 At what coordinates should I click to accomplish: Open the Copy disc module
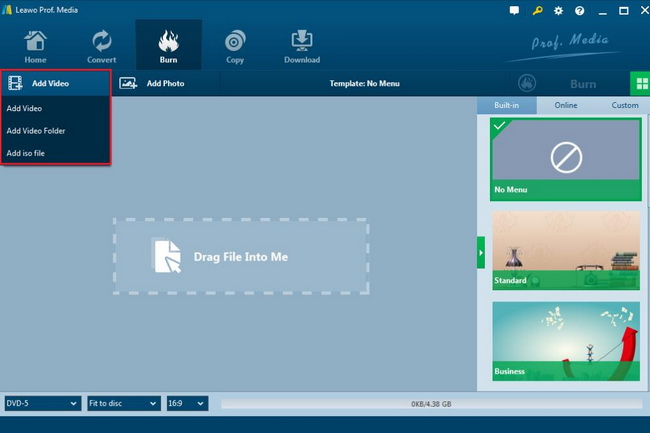click(x=235, y=47)
